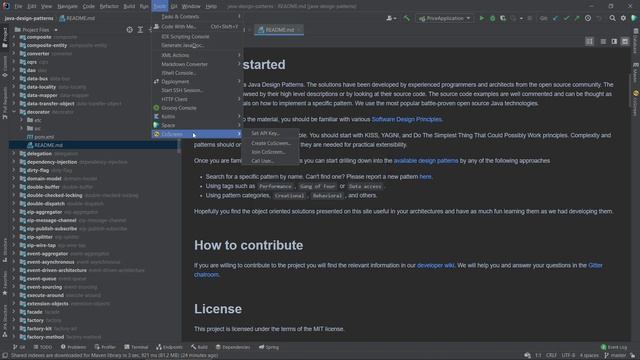Run PriceApplication with the green play icon
Viewport: 640px width, 360px height.
click(x=482, y=18)
